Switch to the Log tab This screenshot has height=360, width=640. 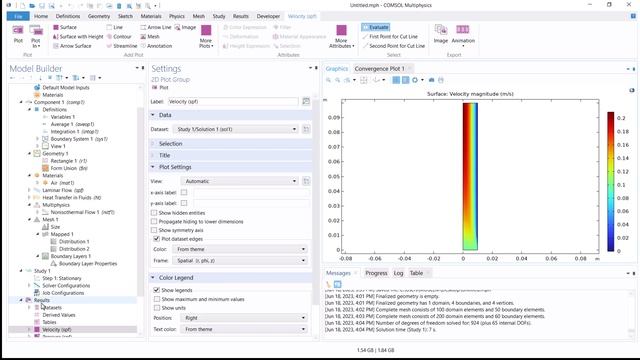tap(398, 273)
